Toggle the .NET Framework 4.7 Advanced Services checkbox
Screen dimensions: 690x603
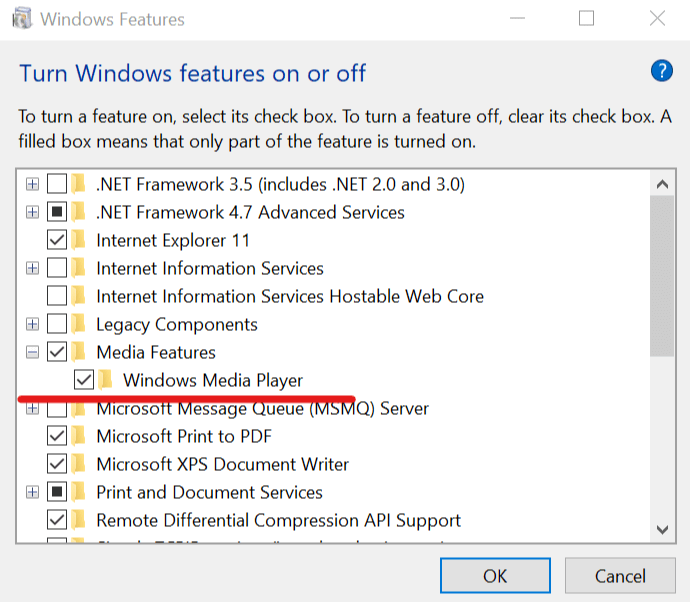(57, 212)
